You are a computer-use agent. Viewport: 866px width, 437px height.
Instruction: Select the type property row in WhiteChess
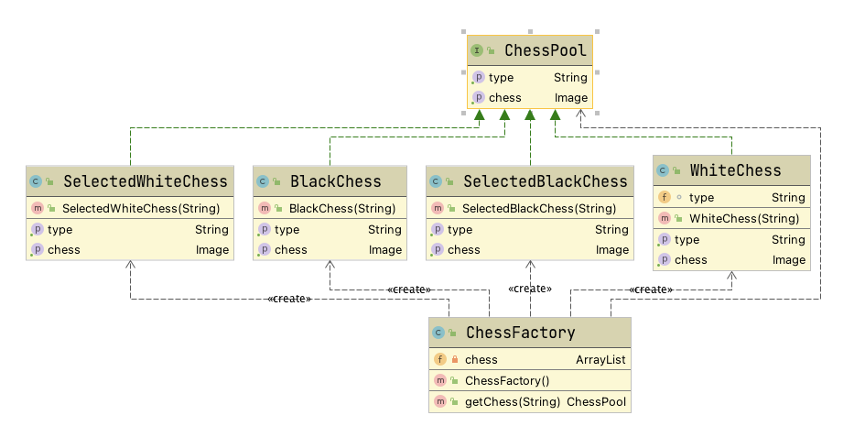pos(732,240)
